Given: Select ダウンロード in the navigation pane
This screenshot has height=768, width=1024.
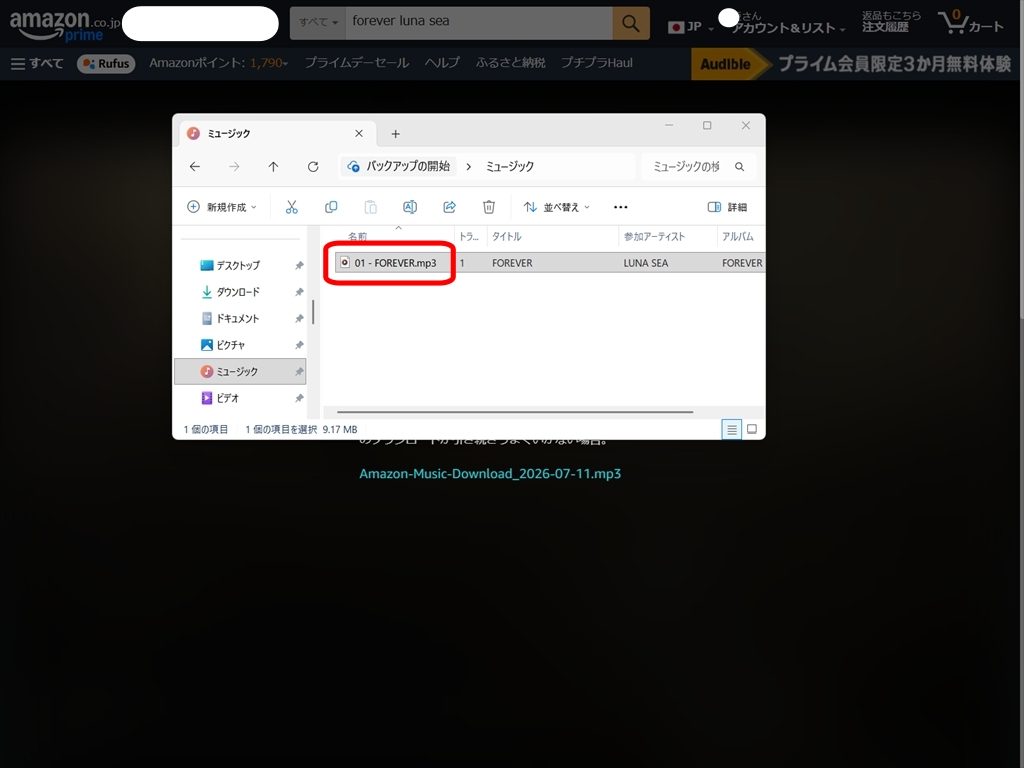Looking at the screenshot, I should 240,292.
